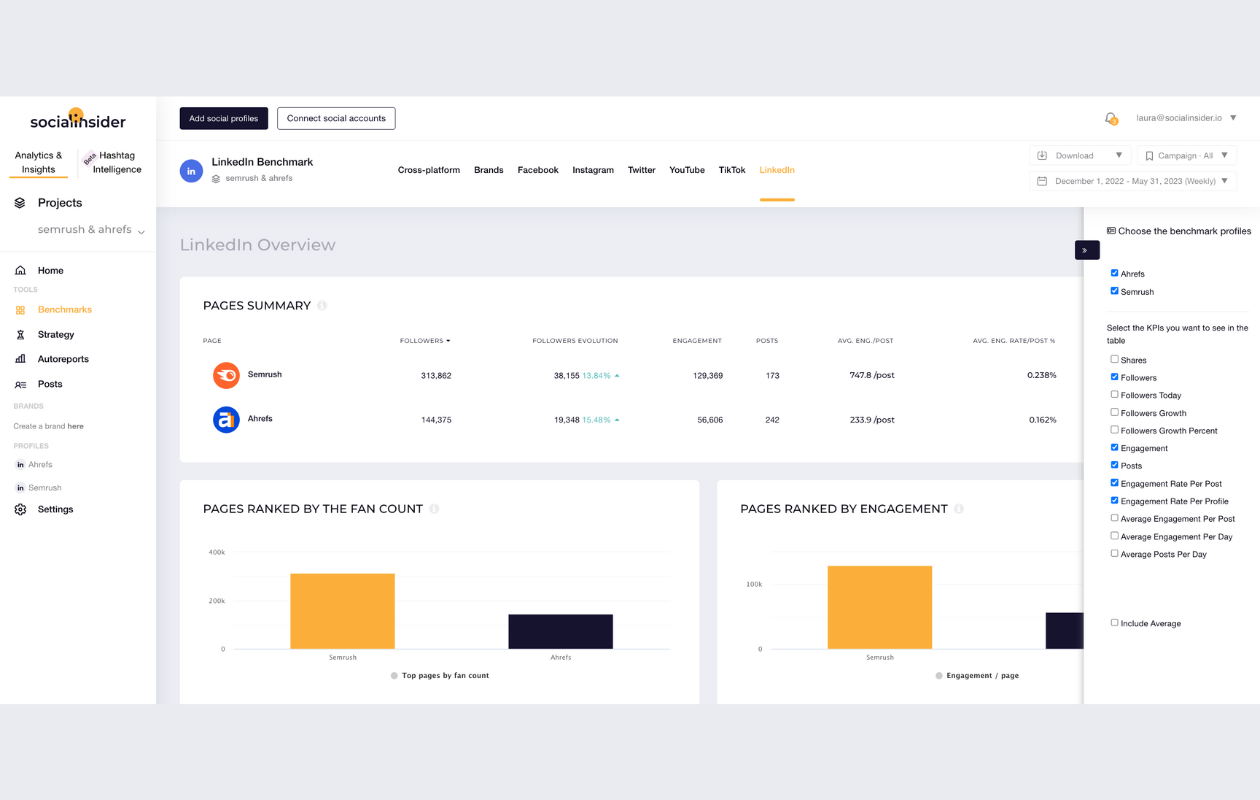Tick the Include Average checkbox

pos(1114,622)
